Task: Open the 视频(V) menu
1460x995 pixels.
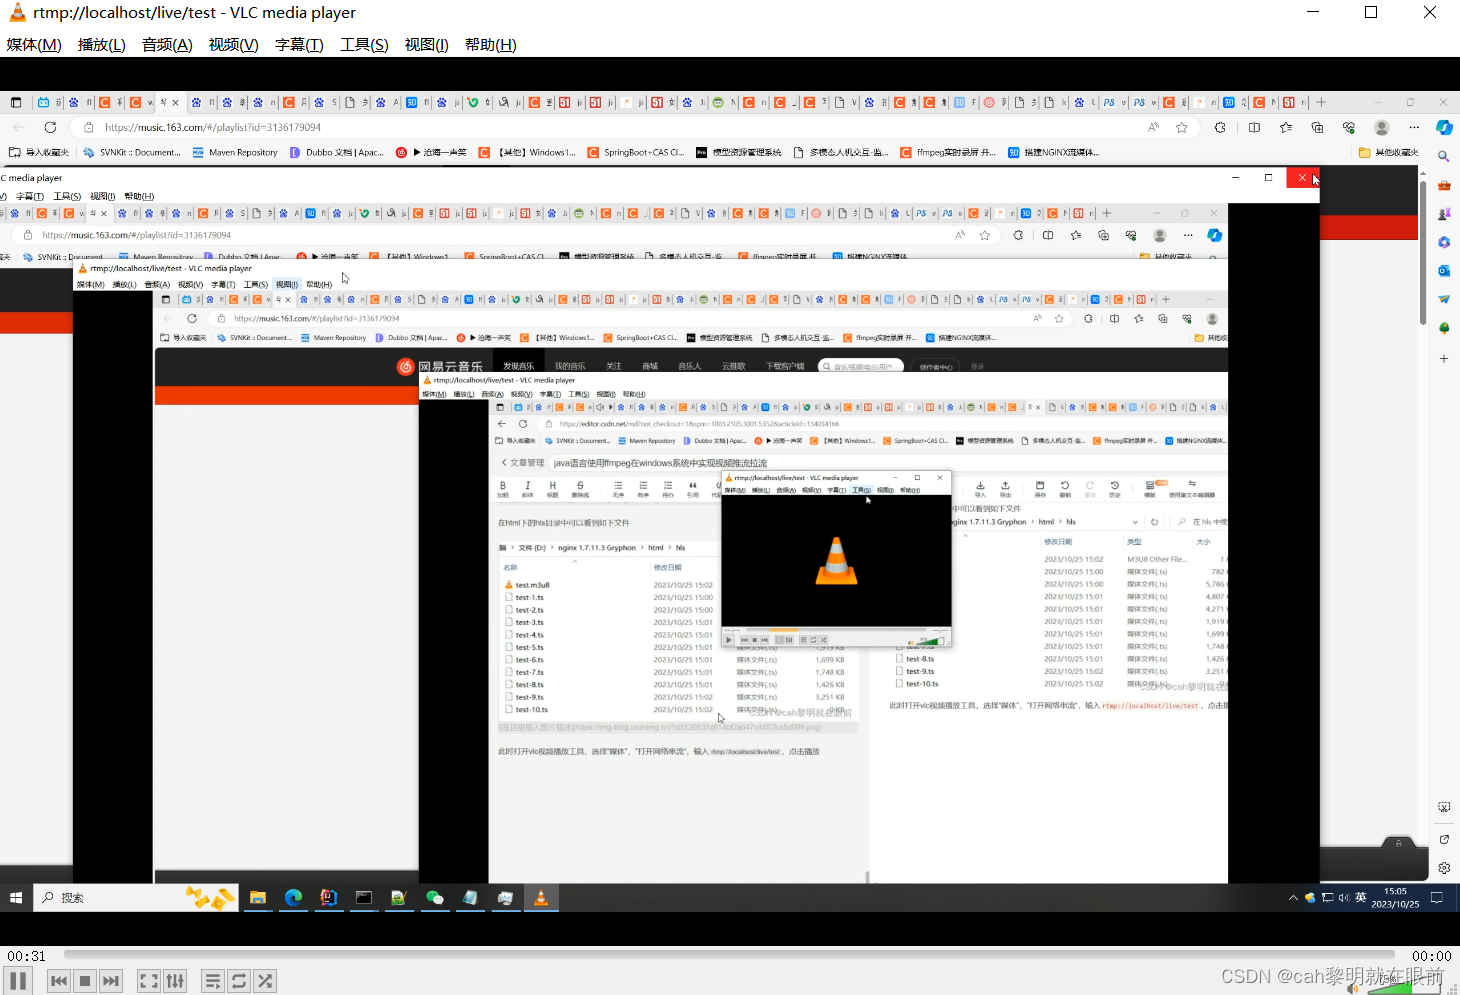Action: click(x=234, y=45)
